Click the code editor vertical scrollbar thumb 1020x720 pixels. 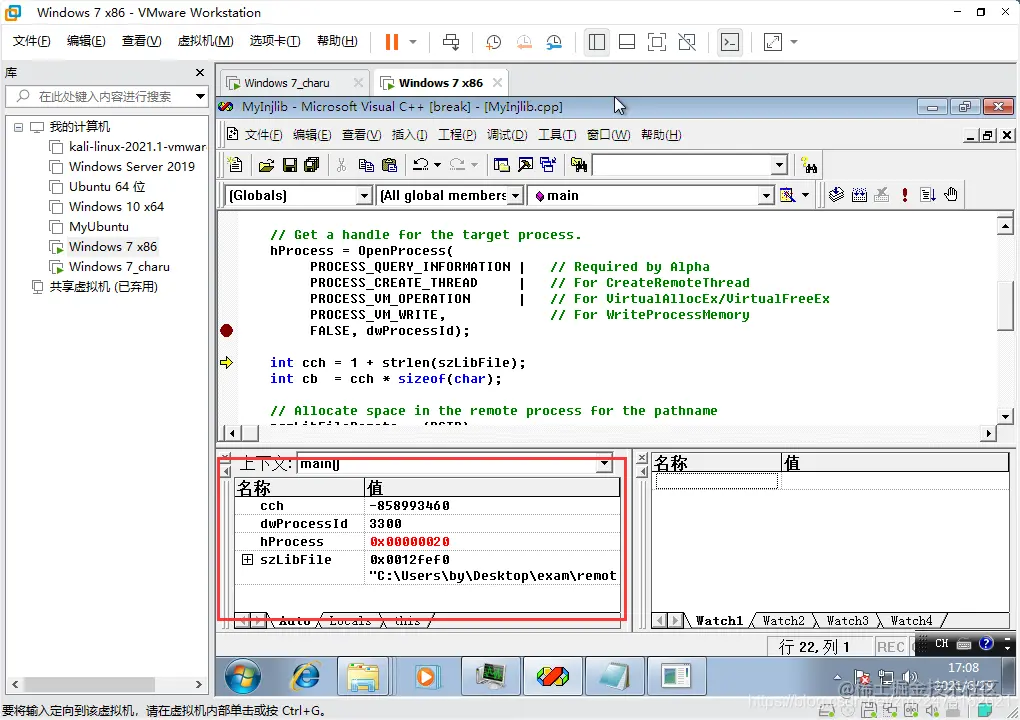(x=1004, y=306)
